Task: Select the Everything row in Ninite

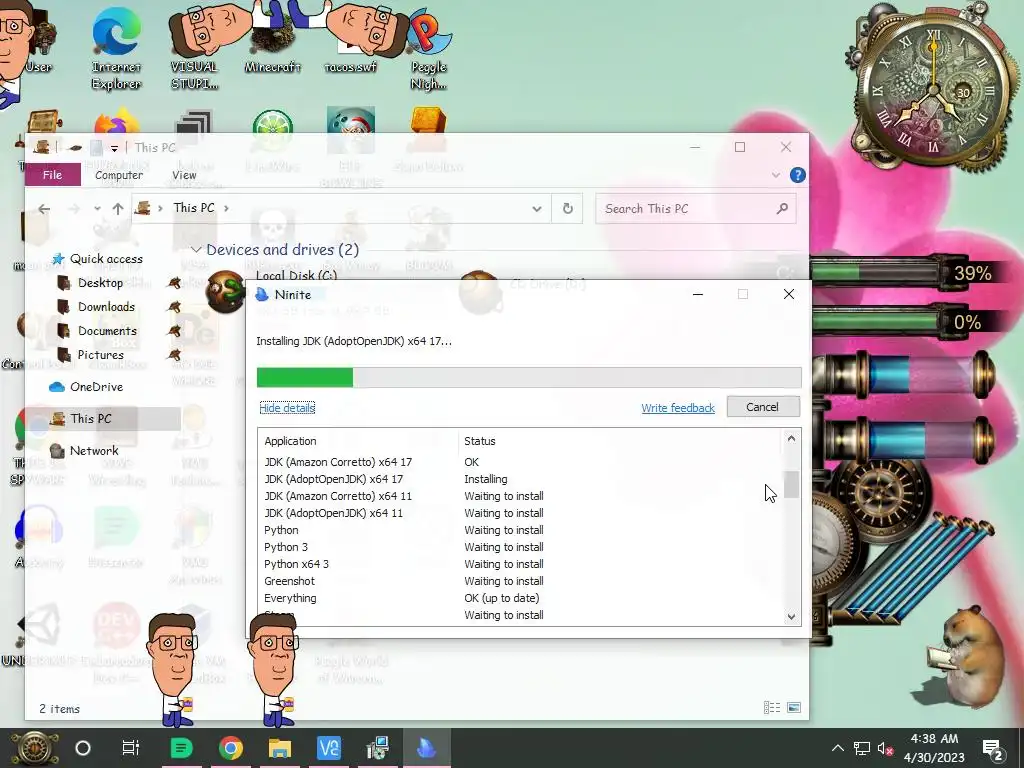Action: [520, 598]
